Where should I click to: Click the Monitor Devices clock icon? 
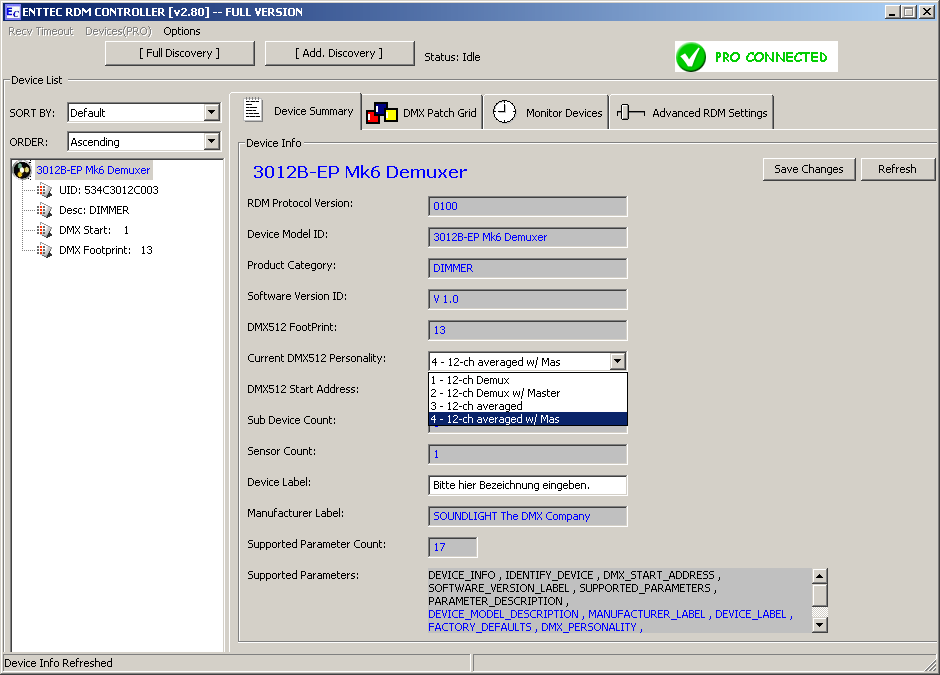click(x=505, y=112)
